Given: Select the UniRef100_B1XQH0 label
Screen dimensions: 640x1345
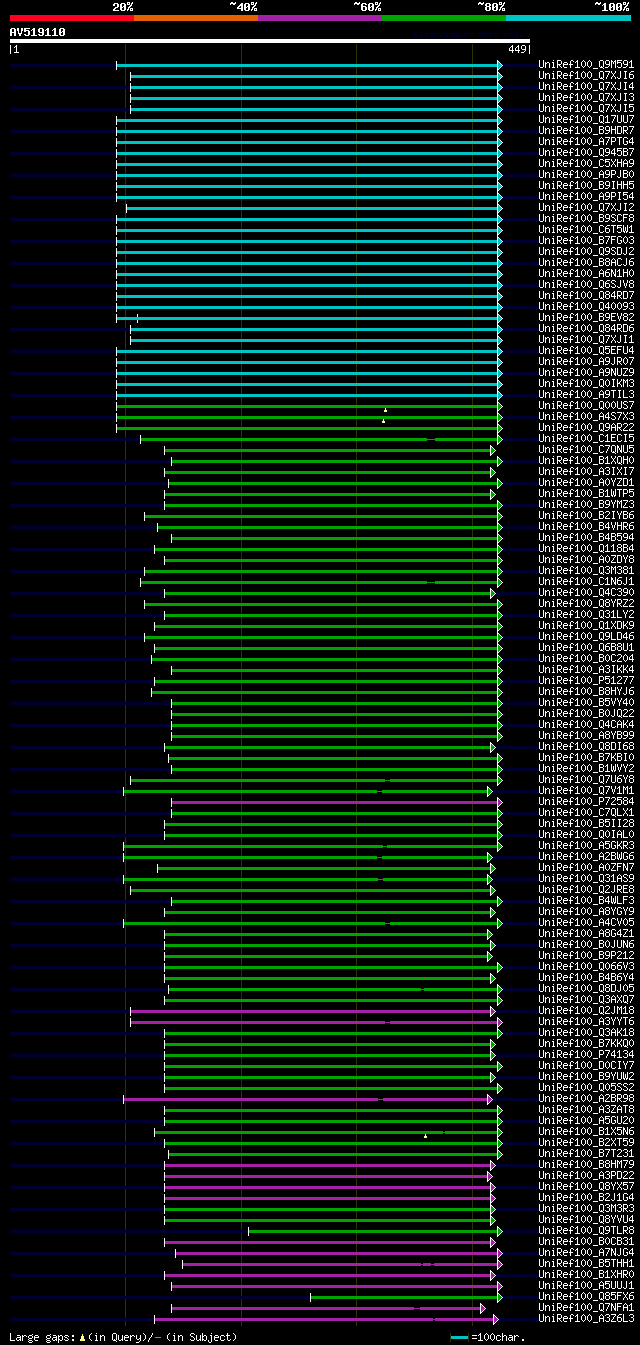Looking at the screenshot, I should pyautogui.click(x=586, y=461).
